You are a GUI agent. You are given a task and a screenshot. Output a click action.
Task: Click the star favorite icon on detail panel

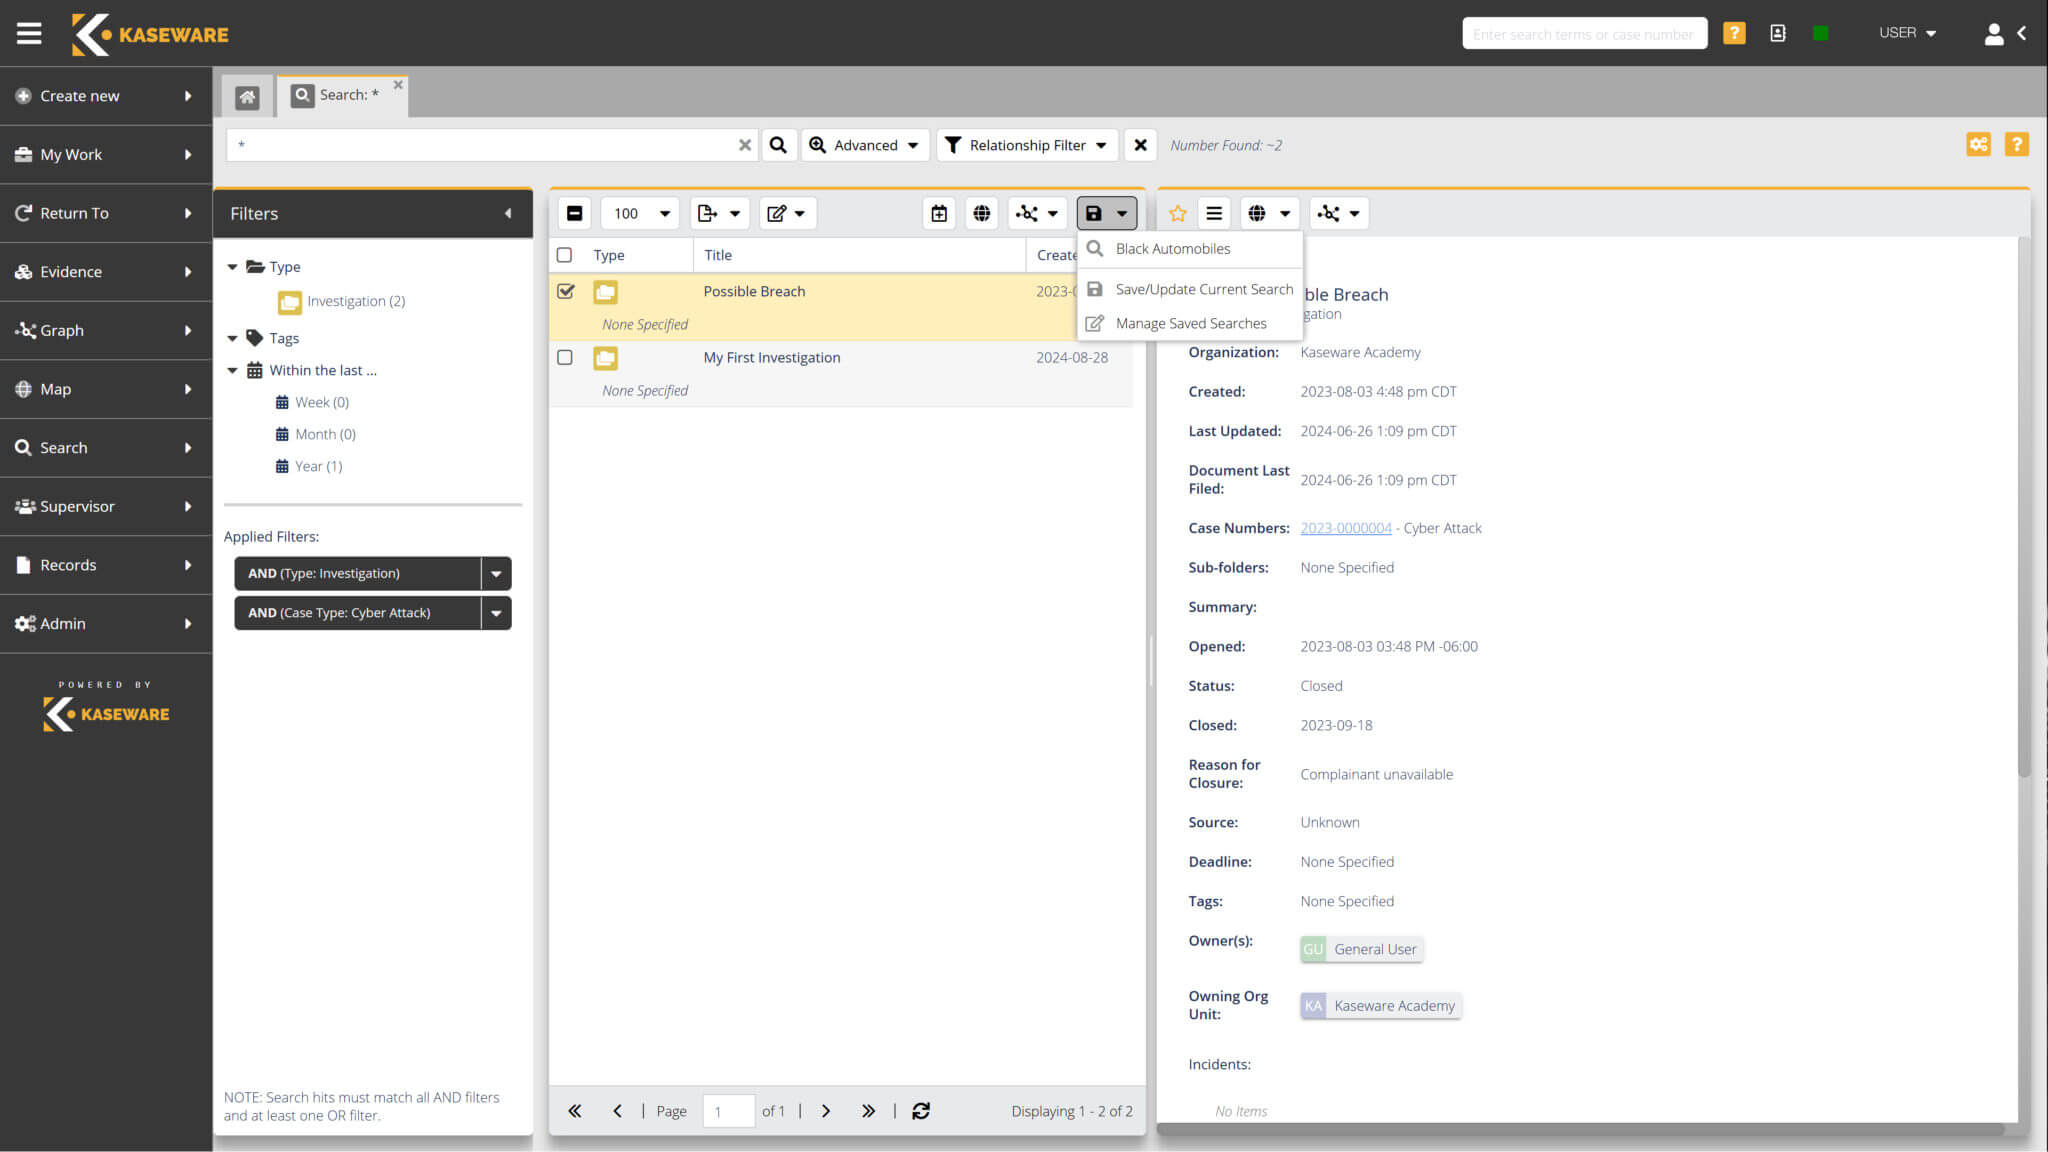point(1178,213)
